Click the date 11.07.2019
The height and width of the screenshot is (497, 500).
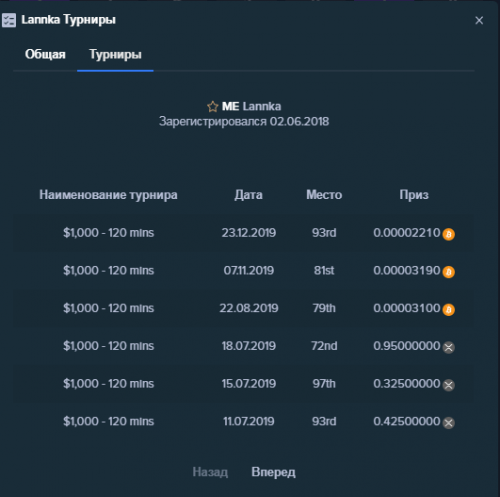pos(249,421)
